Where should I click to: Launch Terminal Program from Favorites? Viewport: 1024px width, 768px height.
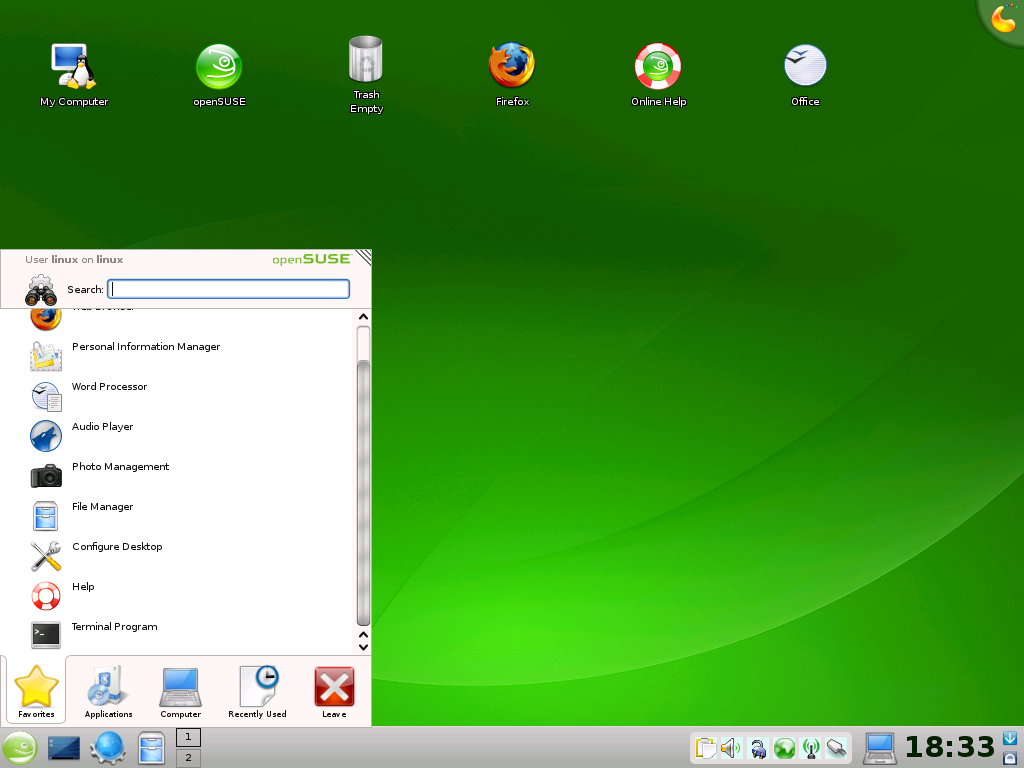coord(114,628)
